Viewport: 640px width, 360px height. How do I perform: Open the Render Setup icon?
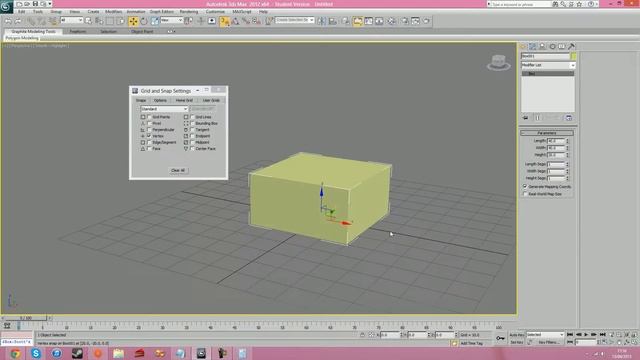(405, 21)
